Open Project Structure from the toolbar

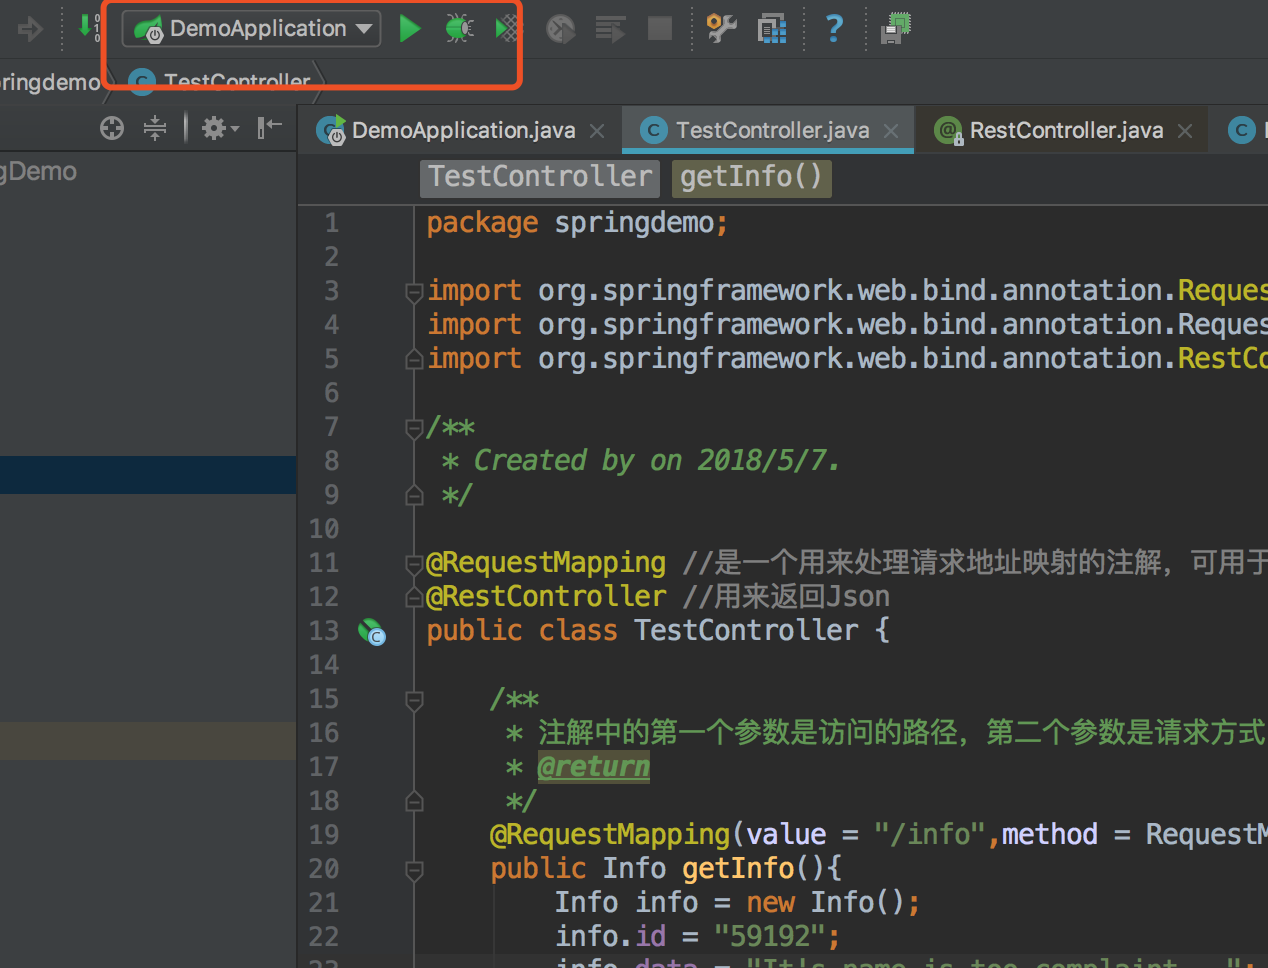coord(772,28)
